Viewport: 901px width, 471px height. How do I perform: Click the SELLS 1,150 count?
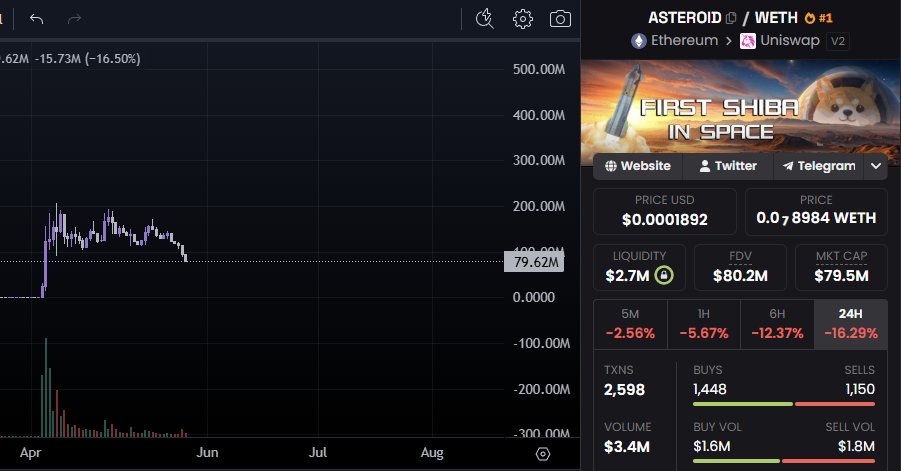(x=860, y=389)
